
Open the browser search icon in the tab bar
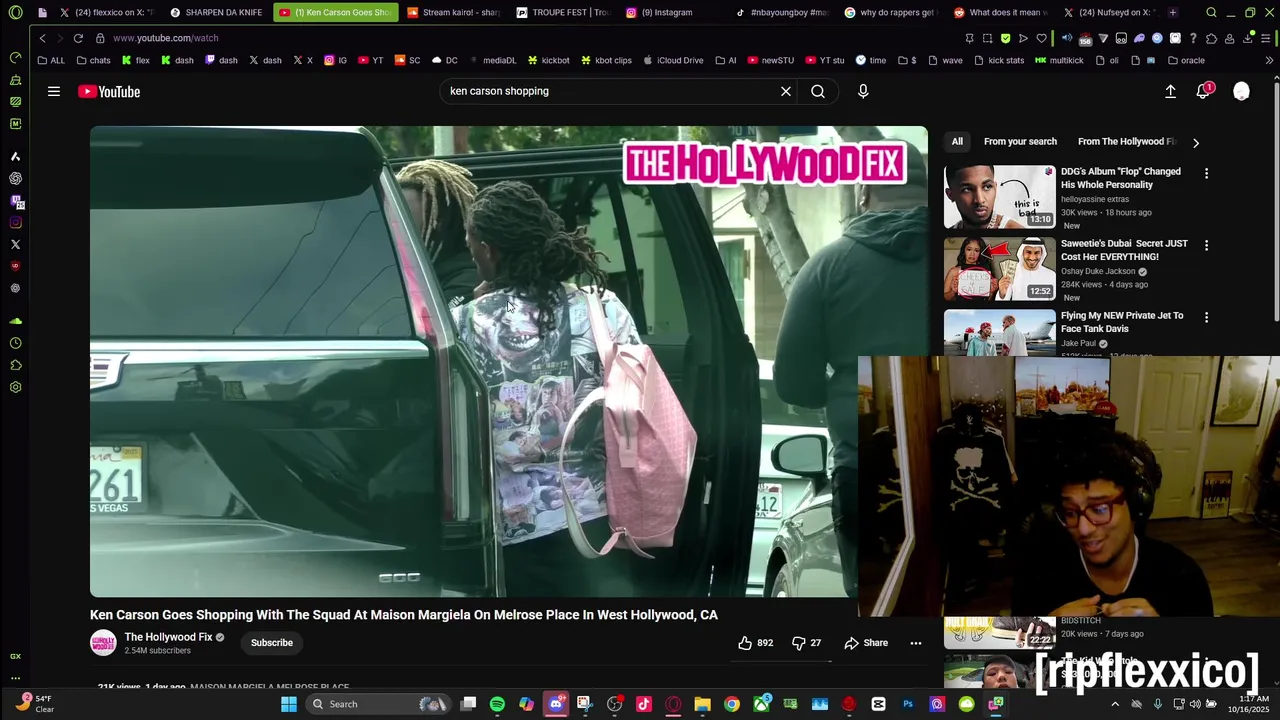1211,13
